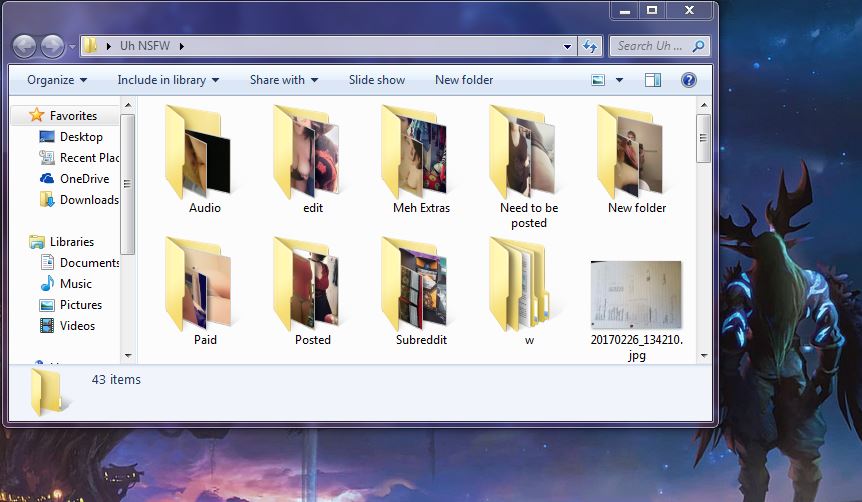Viewport: 862px width, 502px height.
Task: Select Favorites in the navigation pane
Action: (x=73, y=115)
